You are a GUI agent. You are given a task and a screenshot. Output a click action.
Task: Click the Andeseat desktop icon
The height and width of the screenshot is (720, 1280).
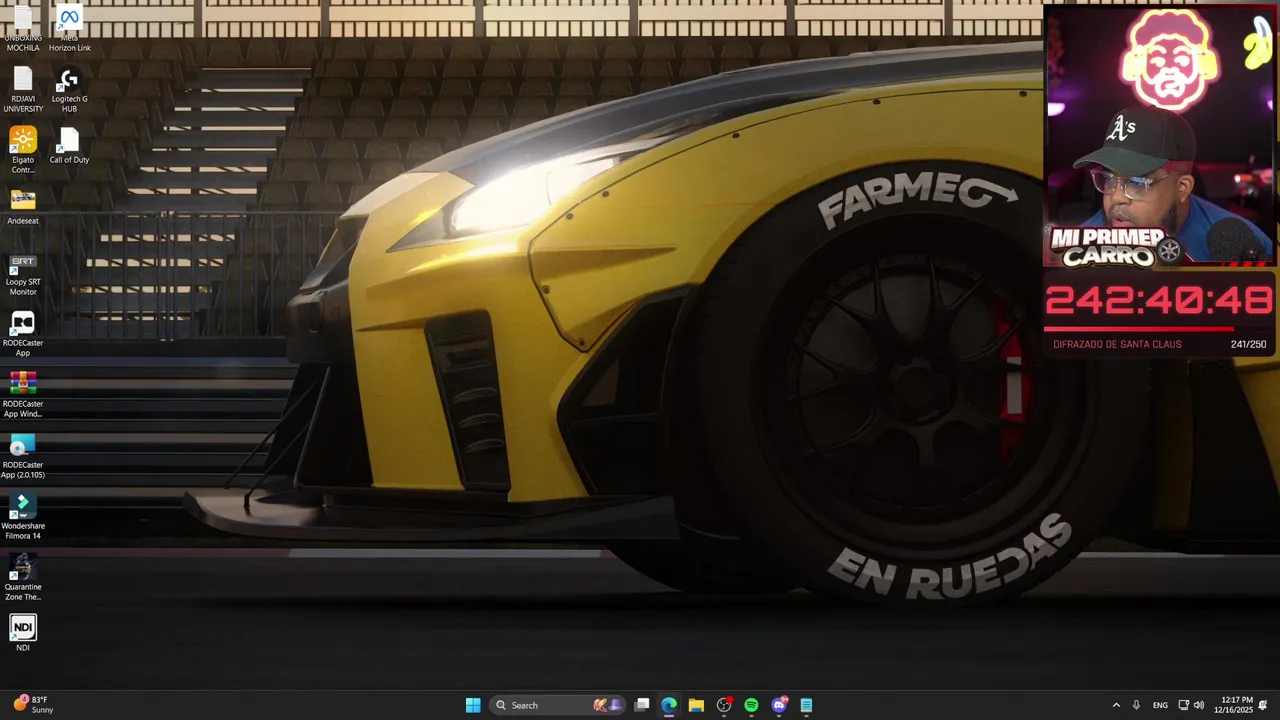pyautogui.click(x=23, y=206)
